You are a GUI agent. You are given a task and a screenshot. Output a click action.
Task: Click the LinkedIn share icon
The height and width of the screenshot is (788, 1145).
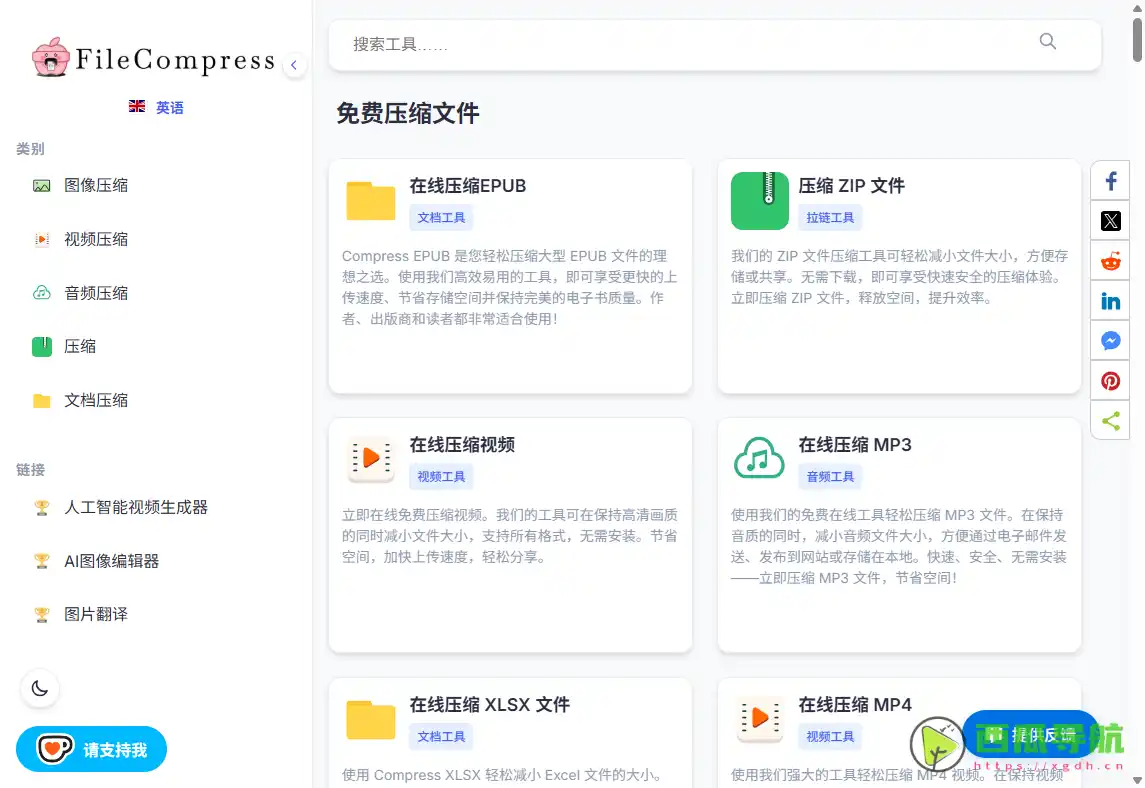coord(1110,300)
